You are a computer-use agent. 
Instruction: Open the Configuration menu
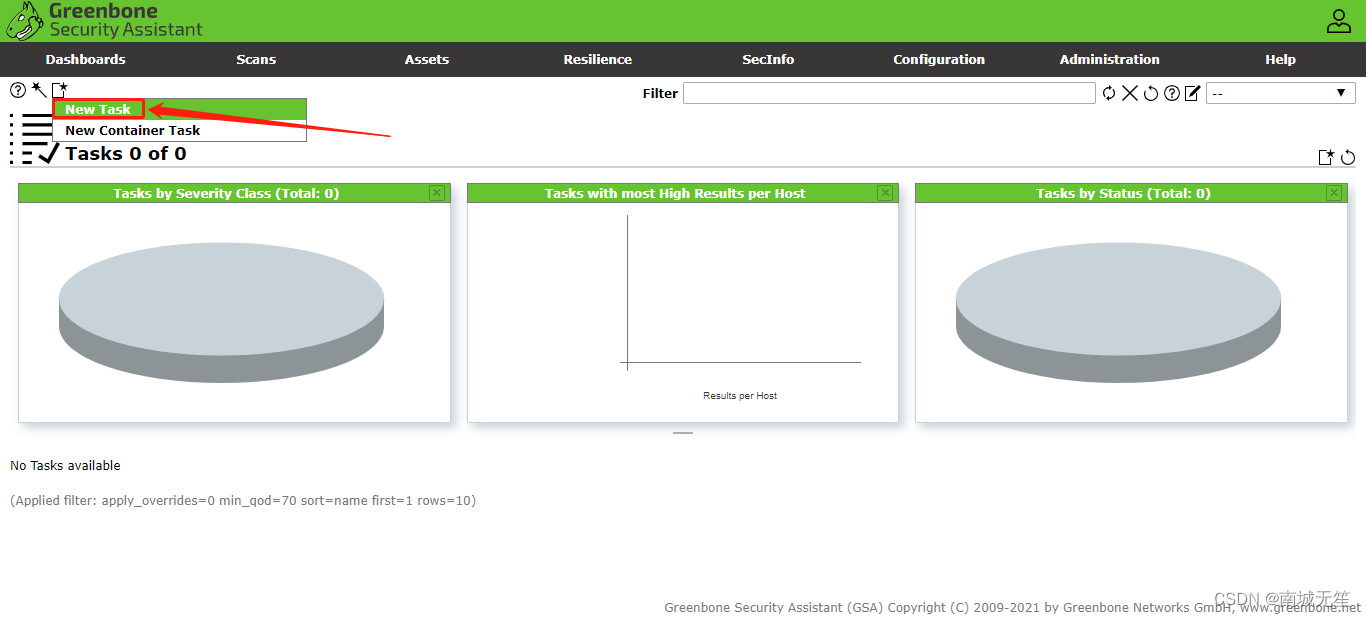click(x=939, y=59)
